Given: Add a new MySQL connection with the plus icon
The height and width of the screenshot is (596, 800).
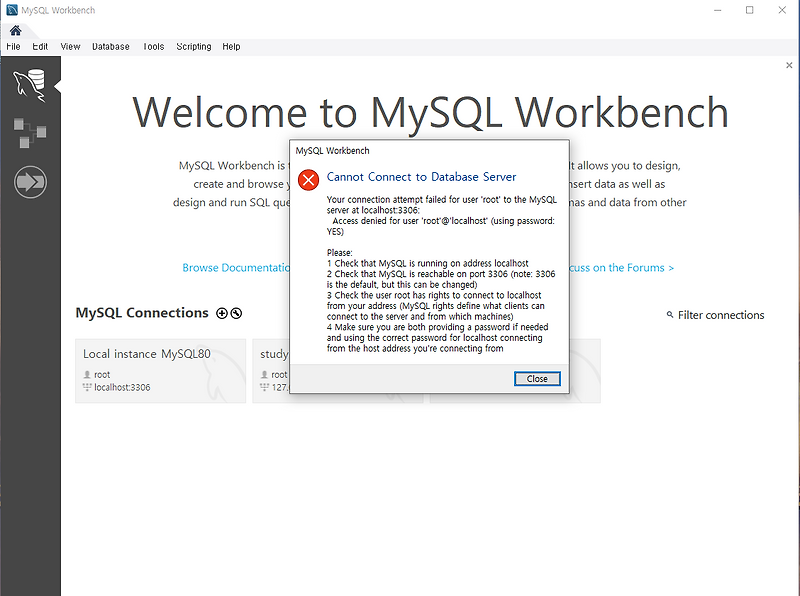Looking at the screenshot, I should click(221, 313).
